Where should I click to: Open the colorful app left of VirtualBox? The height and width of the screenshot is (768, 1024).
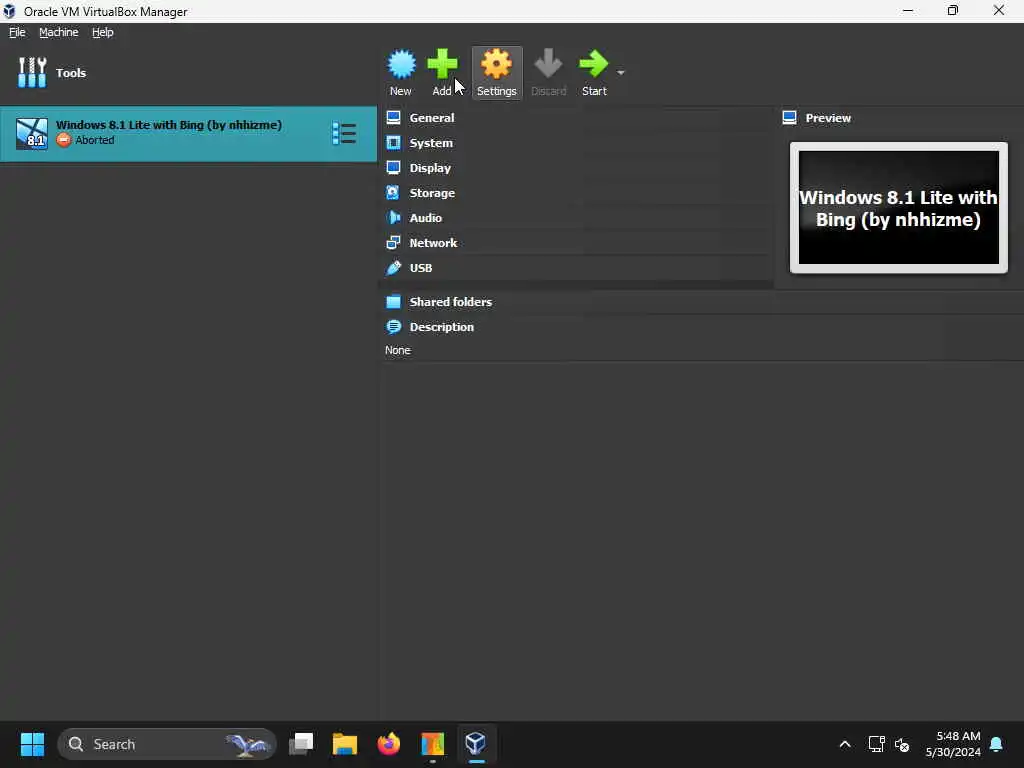(x=432, y=744)
